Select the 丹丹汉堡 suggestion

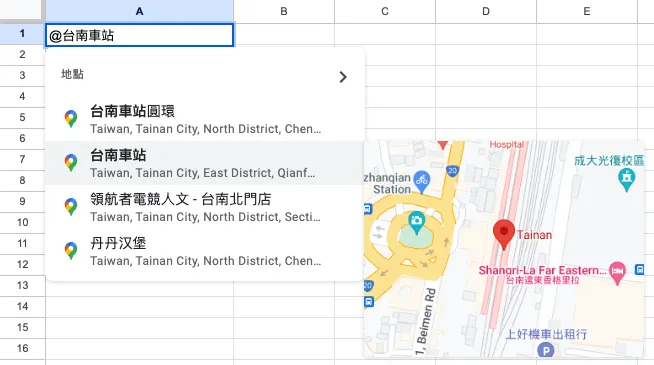pyautogui.click(x=205, y=251)
